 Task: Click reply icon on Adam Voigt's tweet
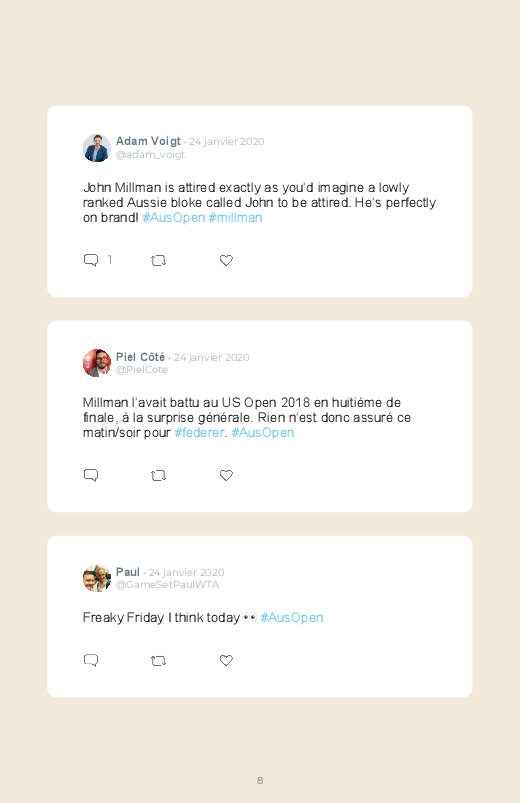tap(91, 260)
